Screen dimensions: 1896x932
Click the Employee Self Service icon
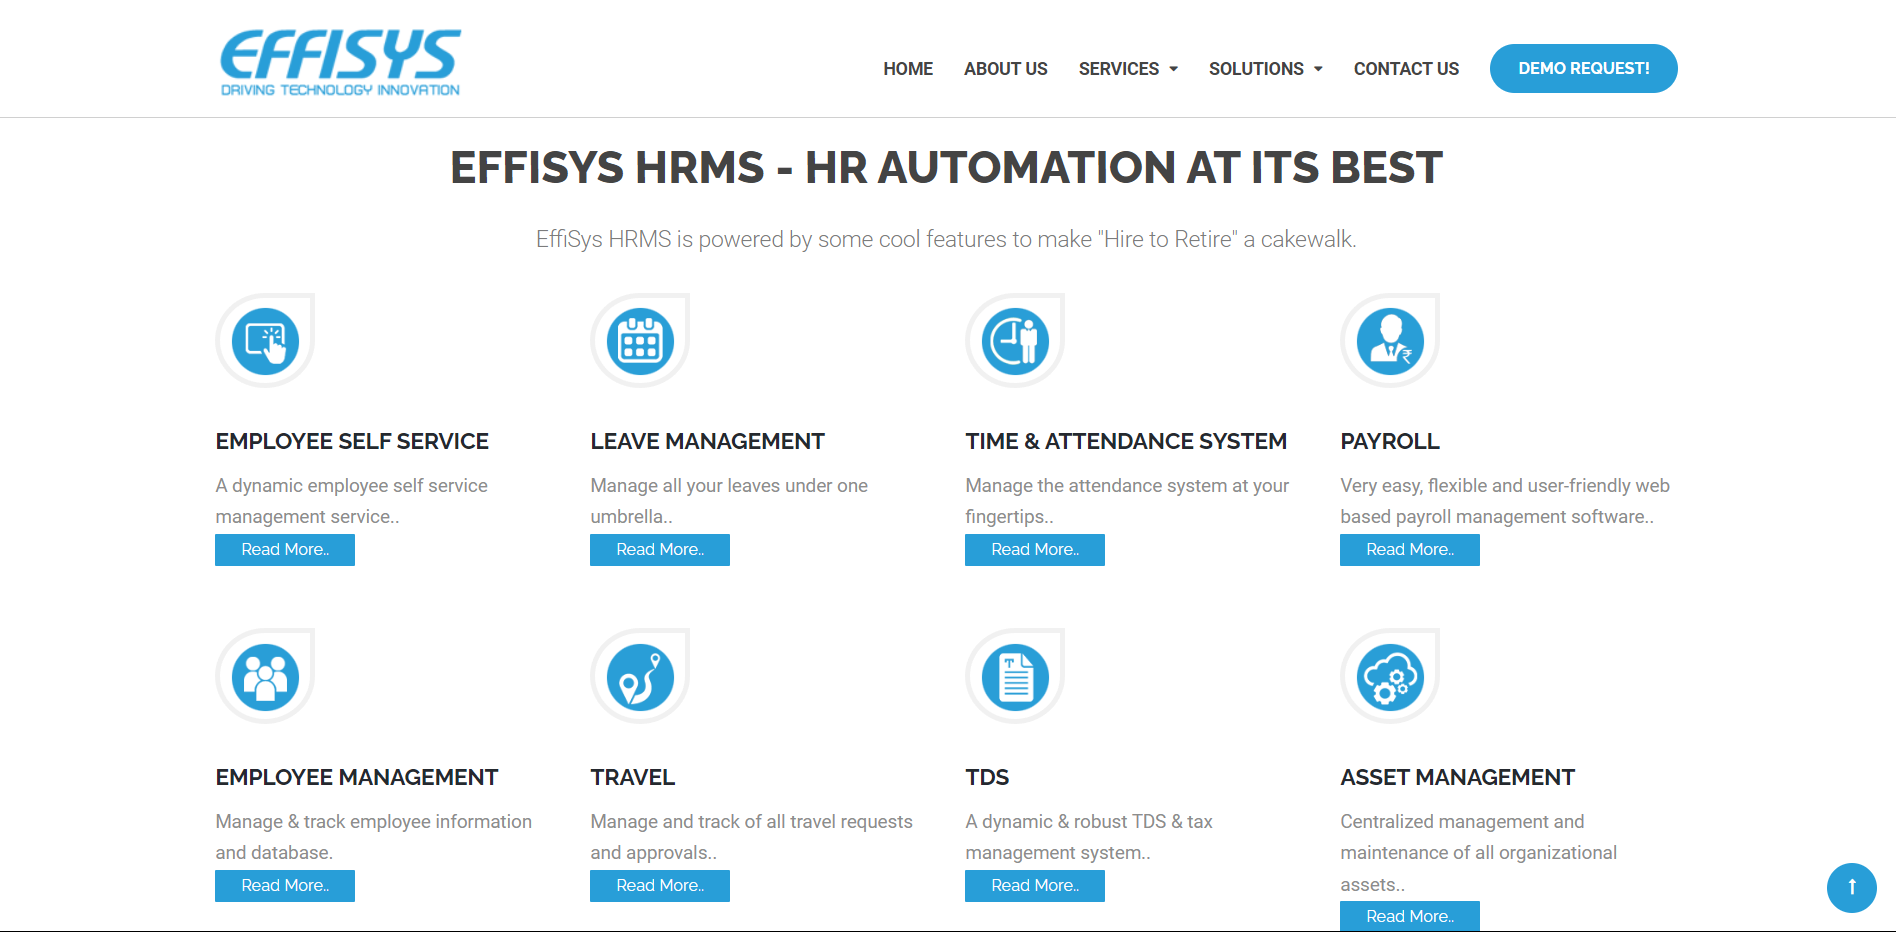[x=265, y=341]
